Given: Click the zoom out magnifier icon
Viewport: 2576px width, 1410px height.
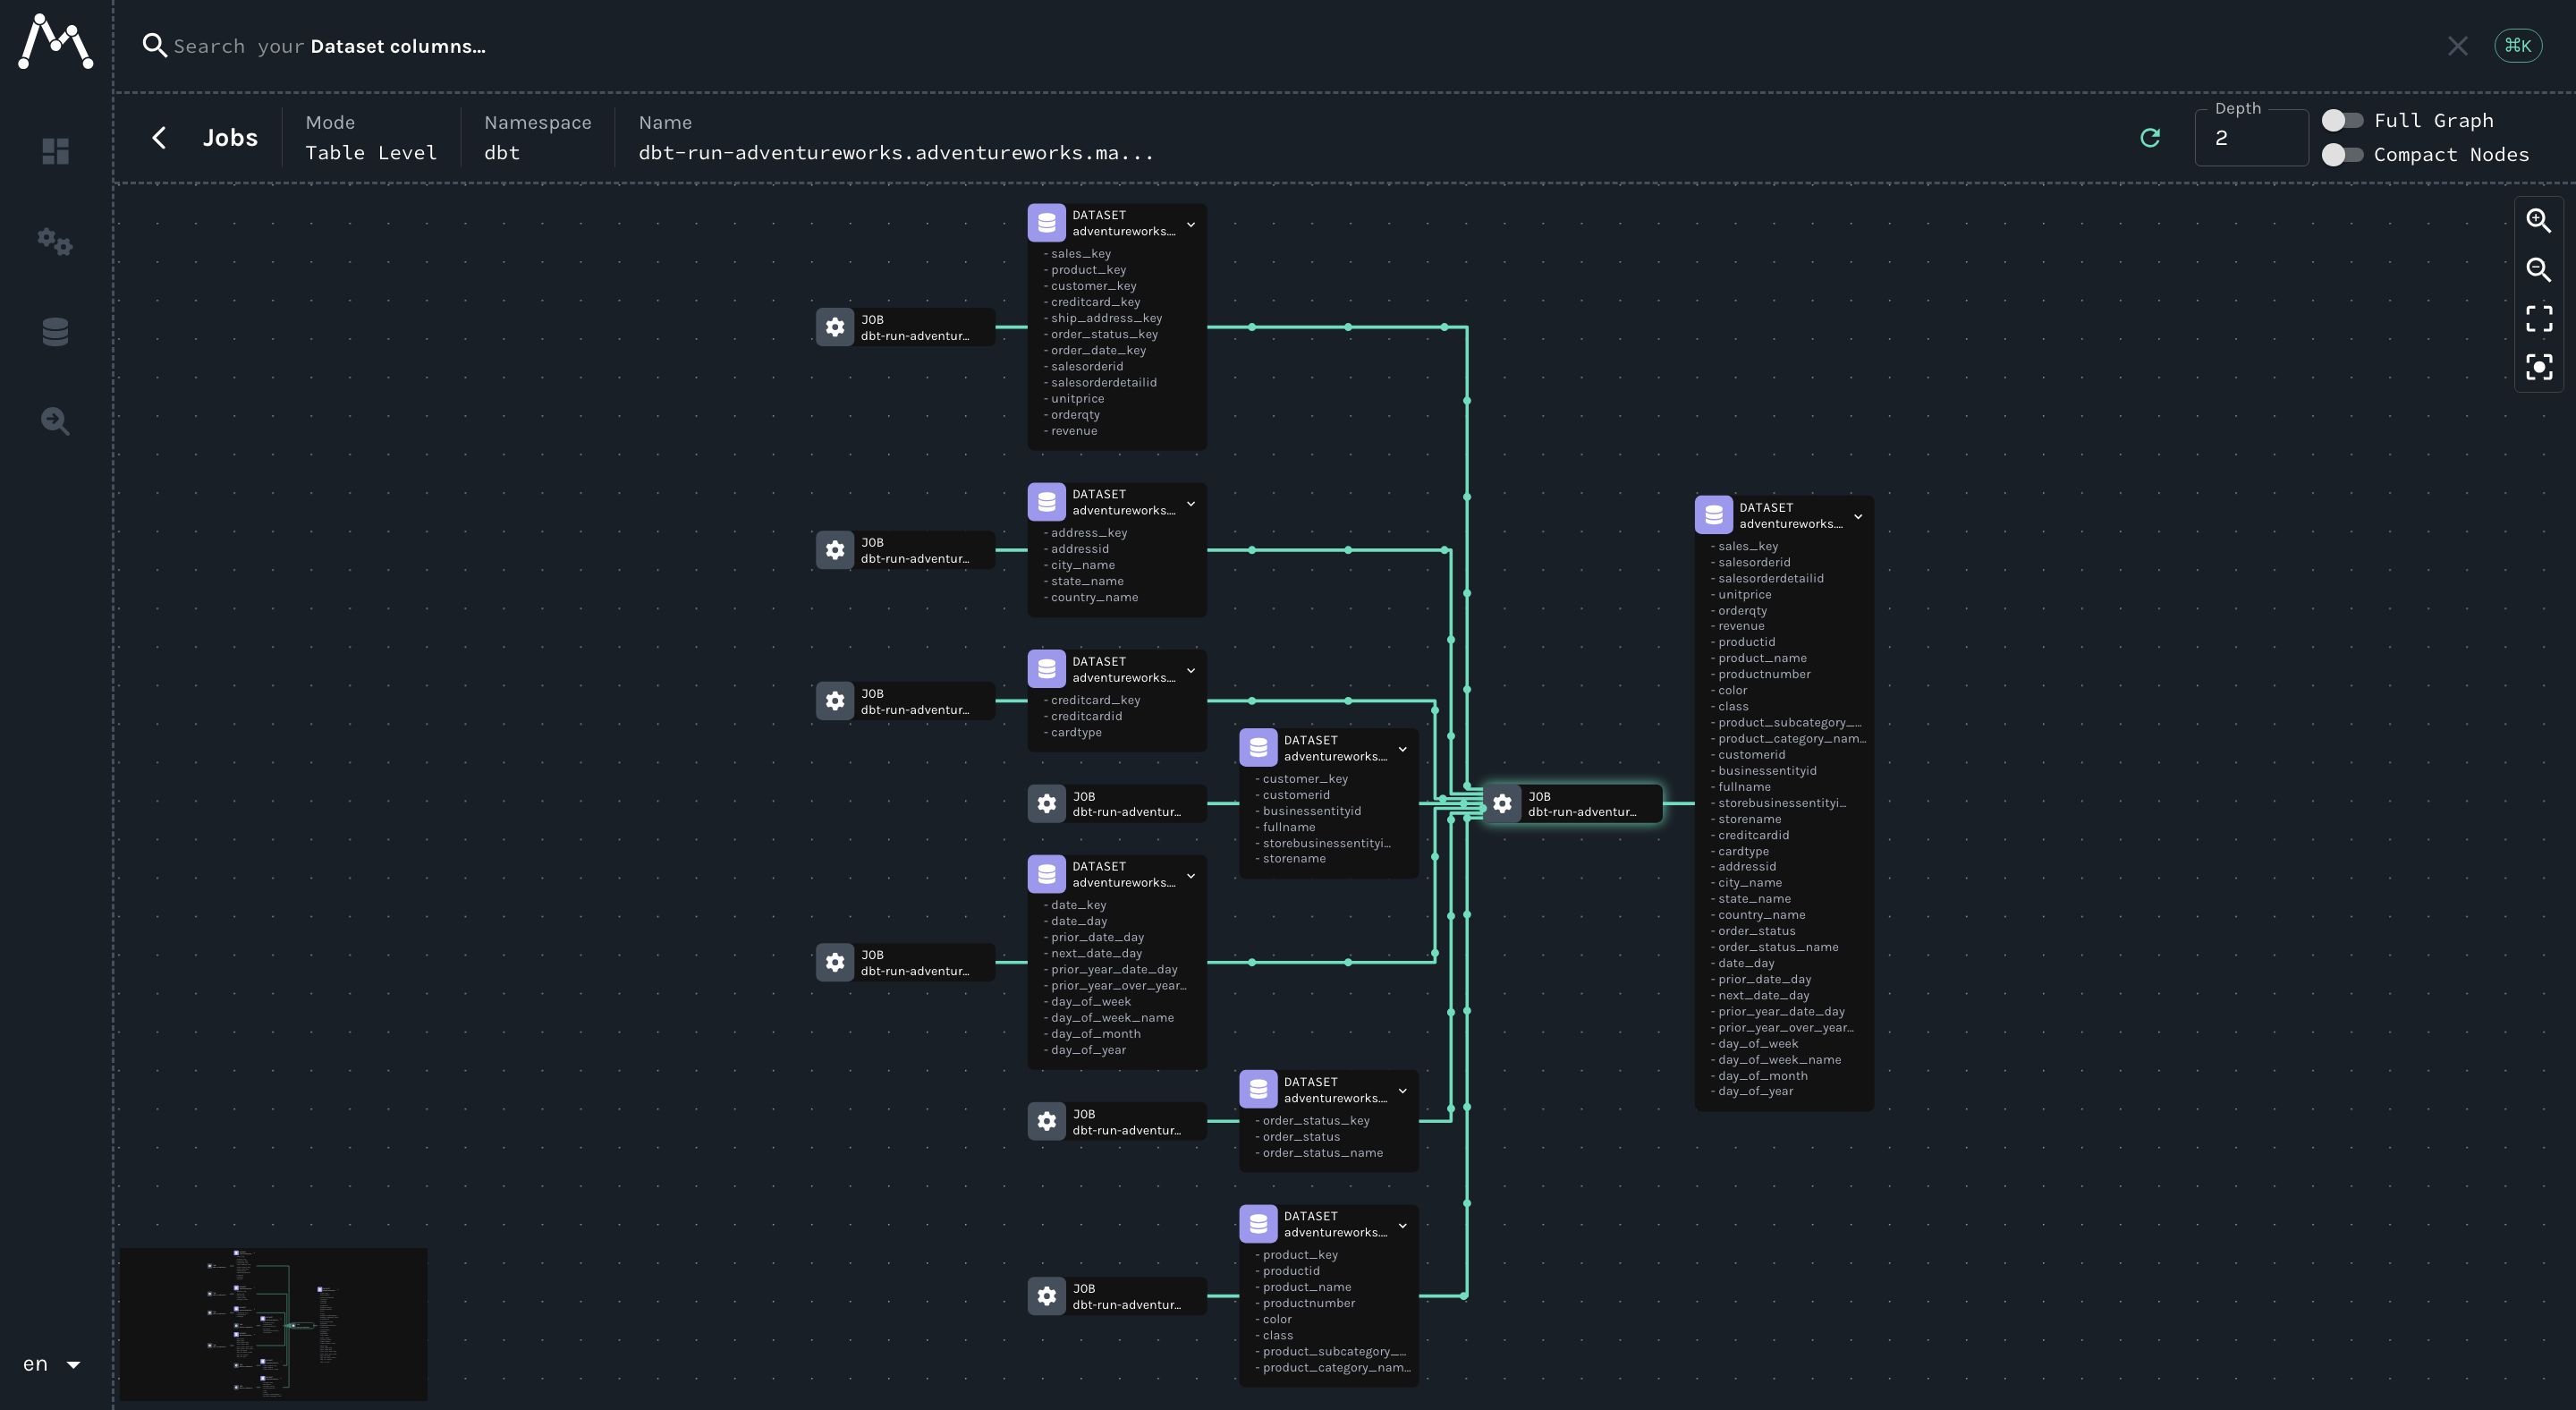Looking at the screenshot, I should (2538, 270).
